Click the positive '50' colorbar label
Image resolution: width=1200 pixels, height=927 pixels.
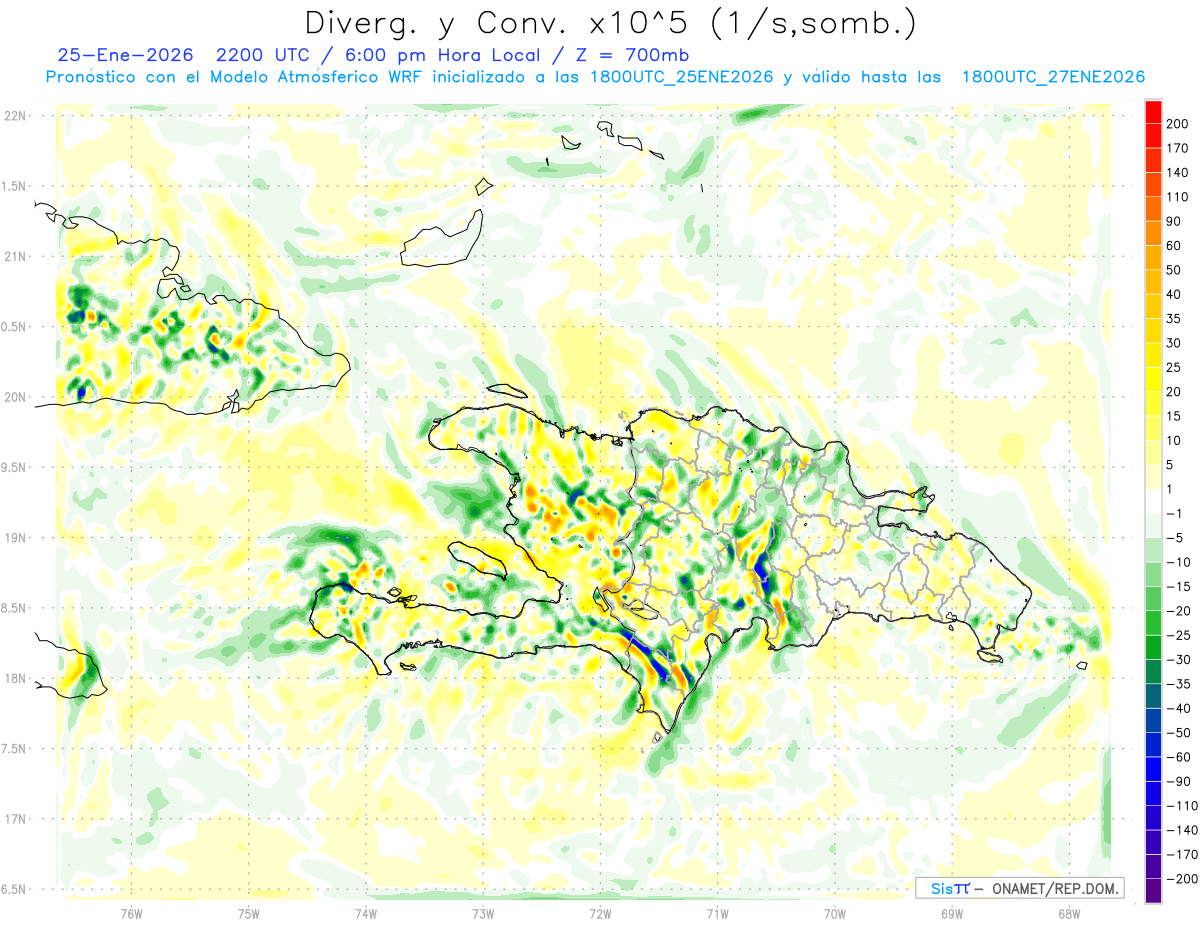click(1175, 270)
